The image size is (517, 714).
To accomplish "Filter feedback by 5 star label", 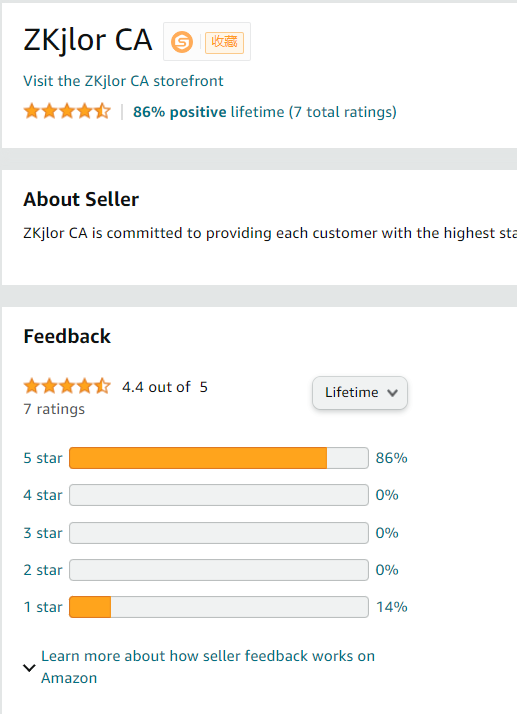I will coord(43,458).
